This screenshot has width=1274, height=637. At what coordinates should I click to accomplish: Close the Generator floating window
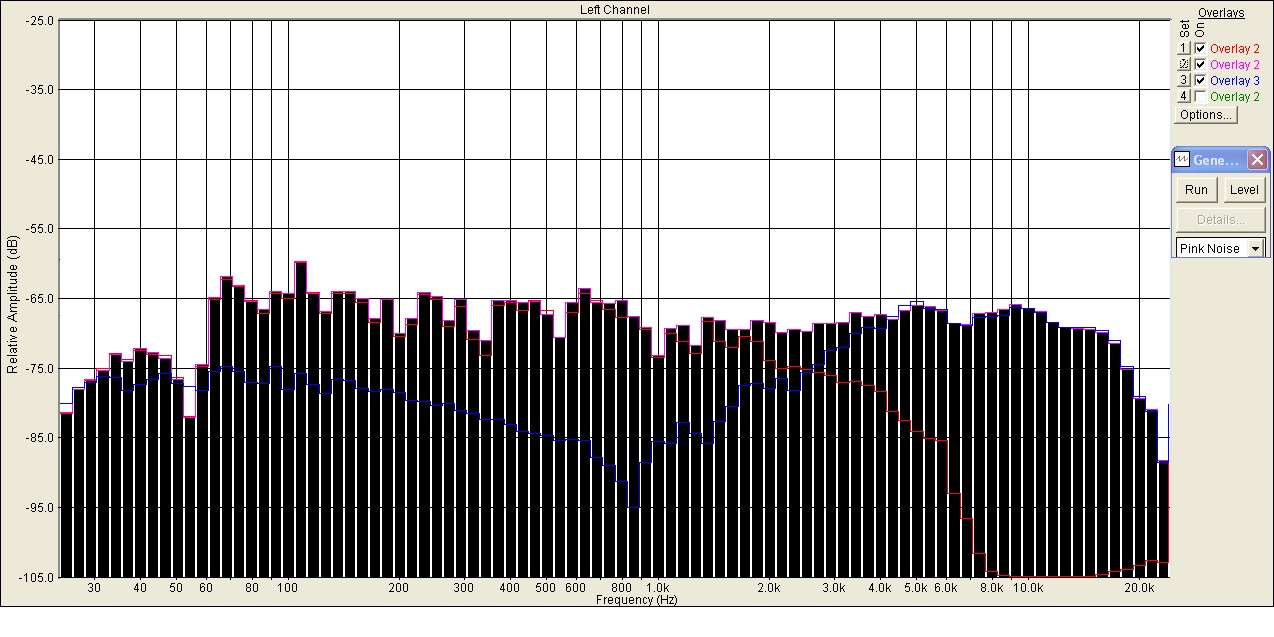pos(1258,160)
